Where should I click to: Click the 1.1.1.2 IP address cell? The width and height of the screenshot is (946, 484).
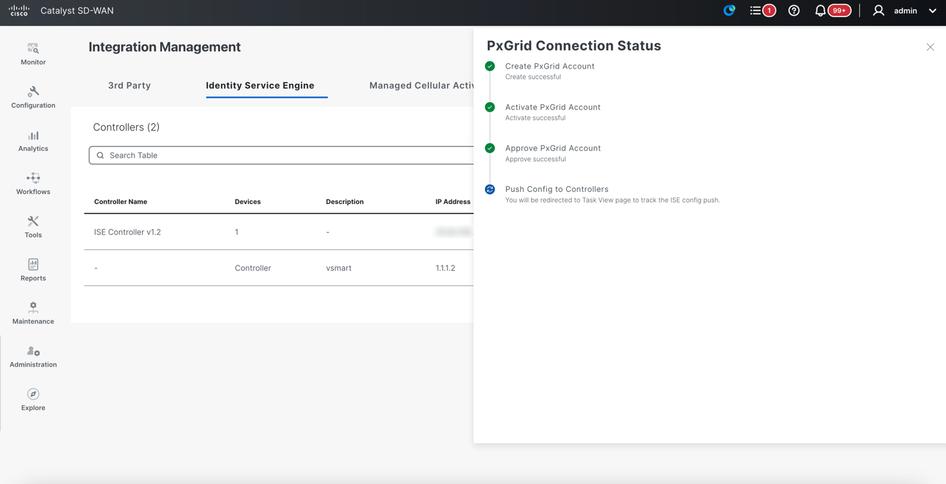(x=445, y=268)
